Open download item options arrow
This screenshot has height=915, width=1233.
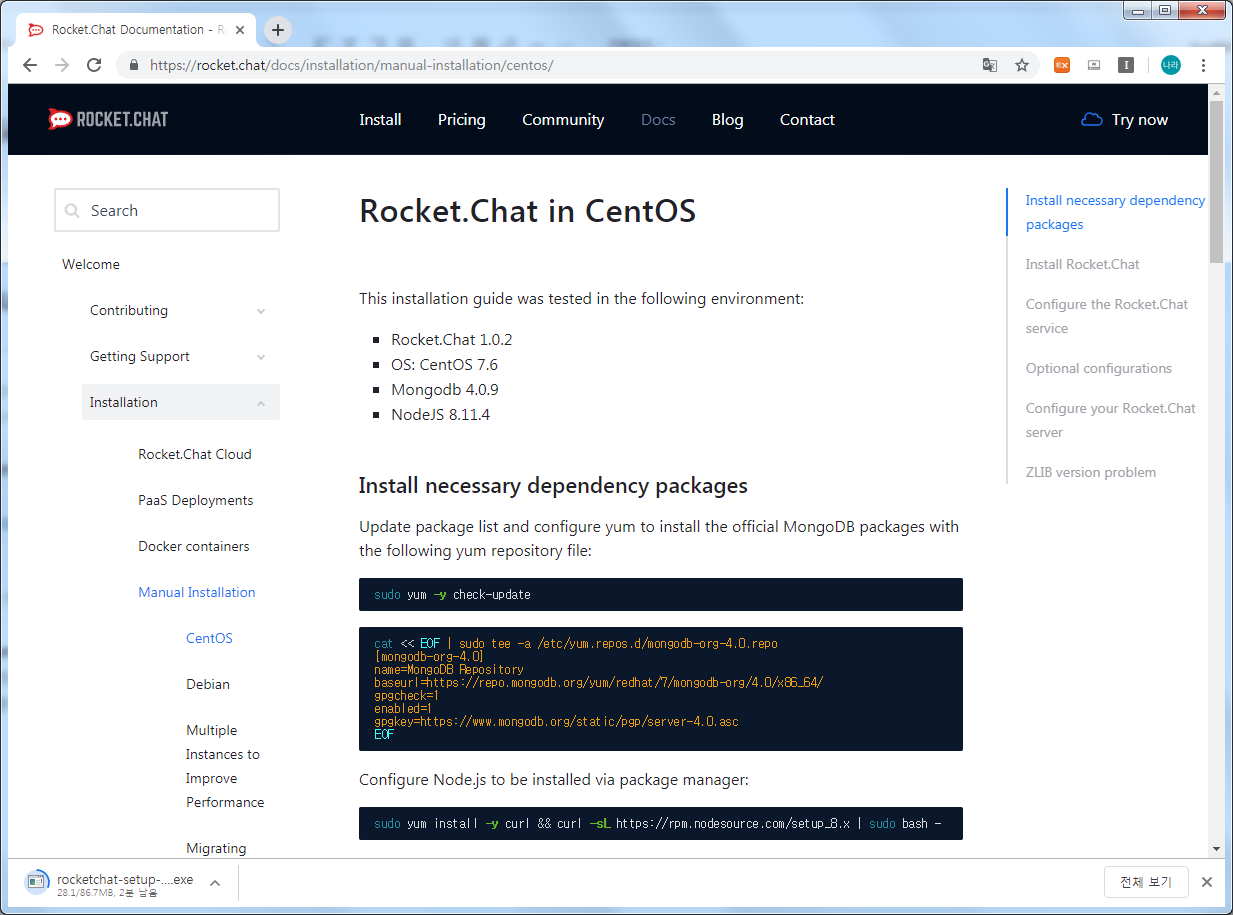point(215,882)
